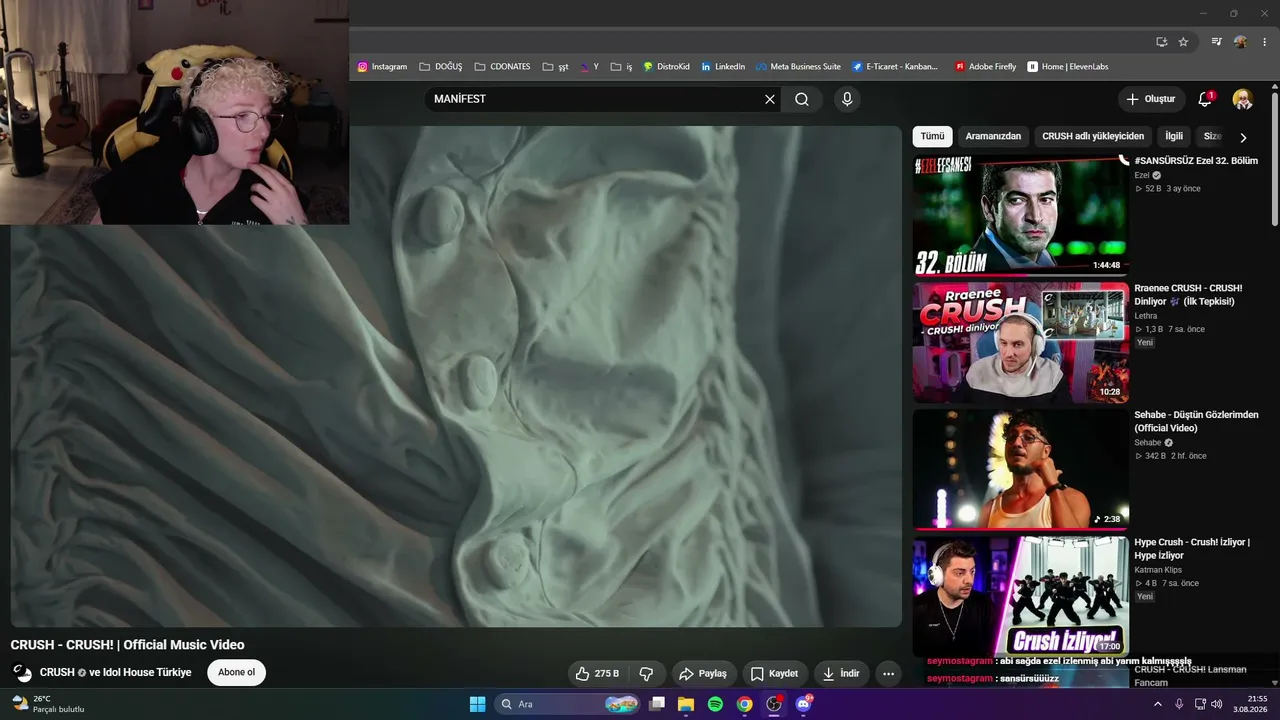This screenshot has height=720, width=1280.
Task: Open the E-Ticaret Kanban bookmark
Action: [896, 67]
